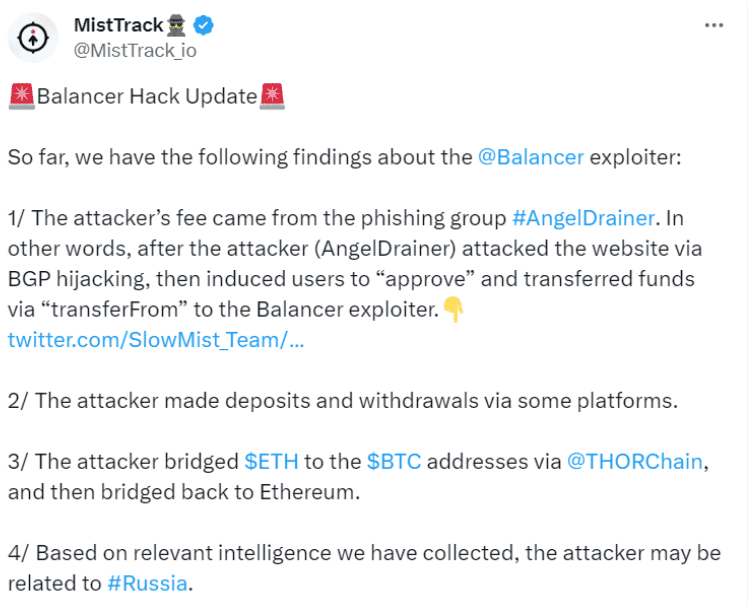
Task: Click the MistTrack profile avatar
Action: [35, 38]
